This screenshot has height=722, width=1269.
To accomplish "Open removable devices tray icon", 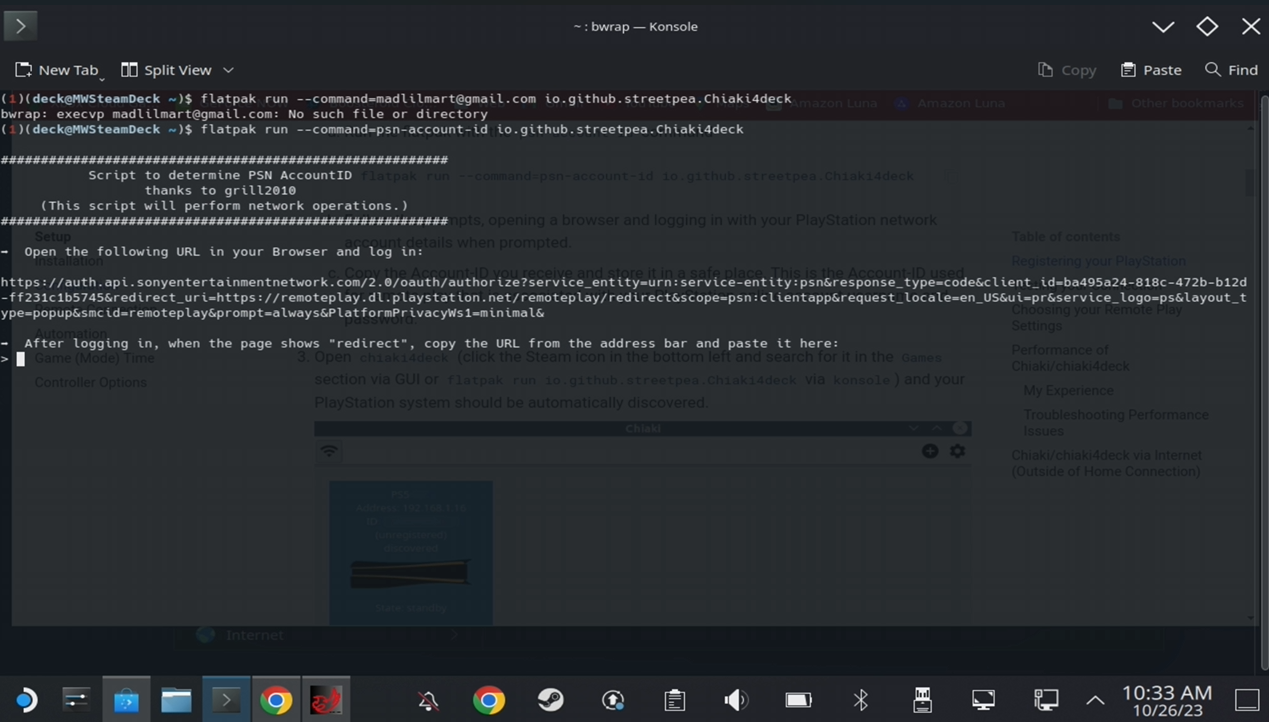I will [x=922, y=700].
